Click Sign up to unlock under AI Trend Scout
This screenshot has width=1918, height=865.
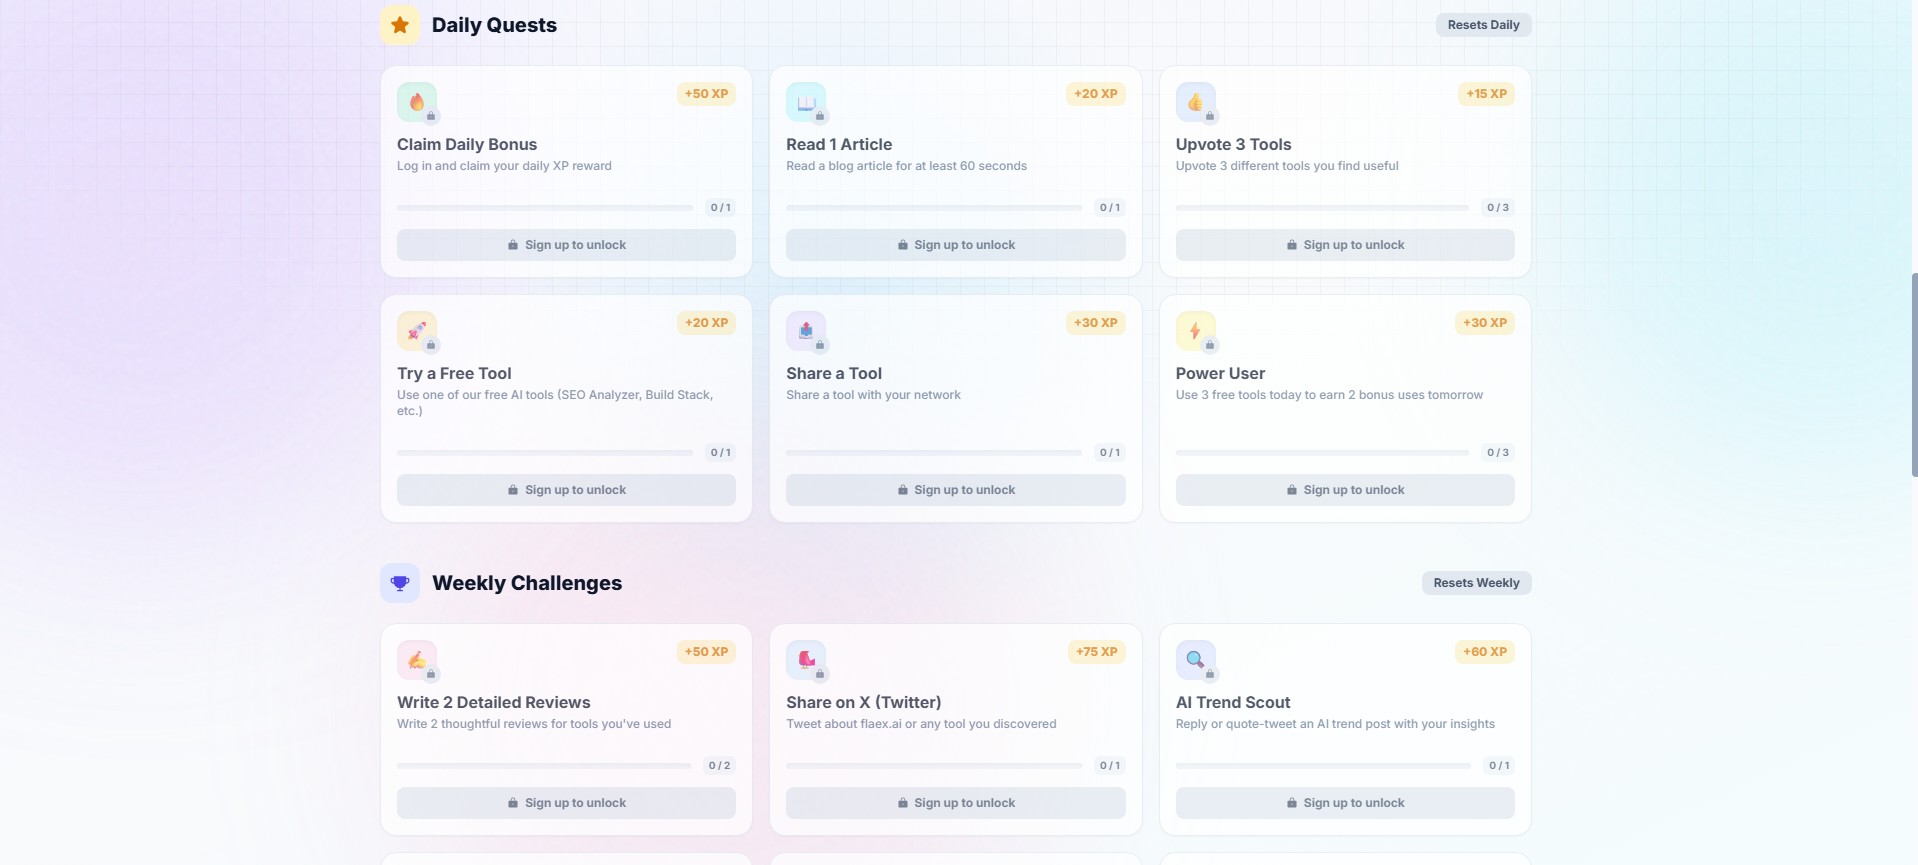[x=1343, y=802]
